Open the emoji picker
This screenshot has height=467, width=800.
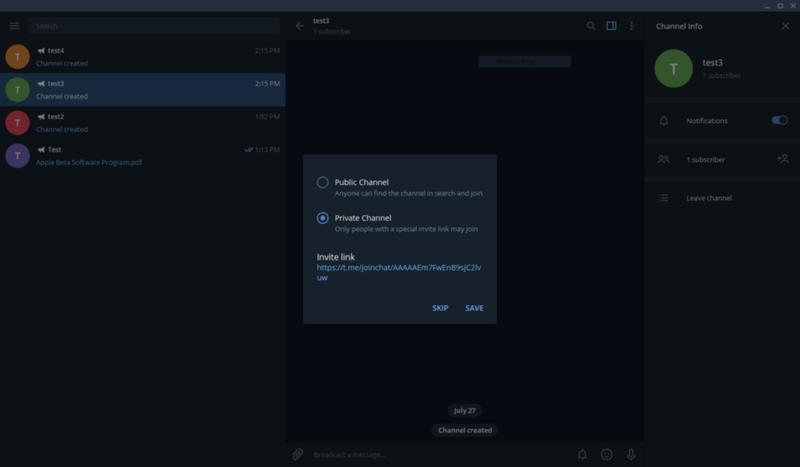(x=606, y=454)
